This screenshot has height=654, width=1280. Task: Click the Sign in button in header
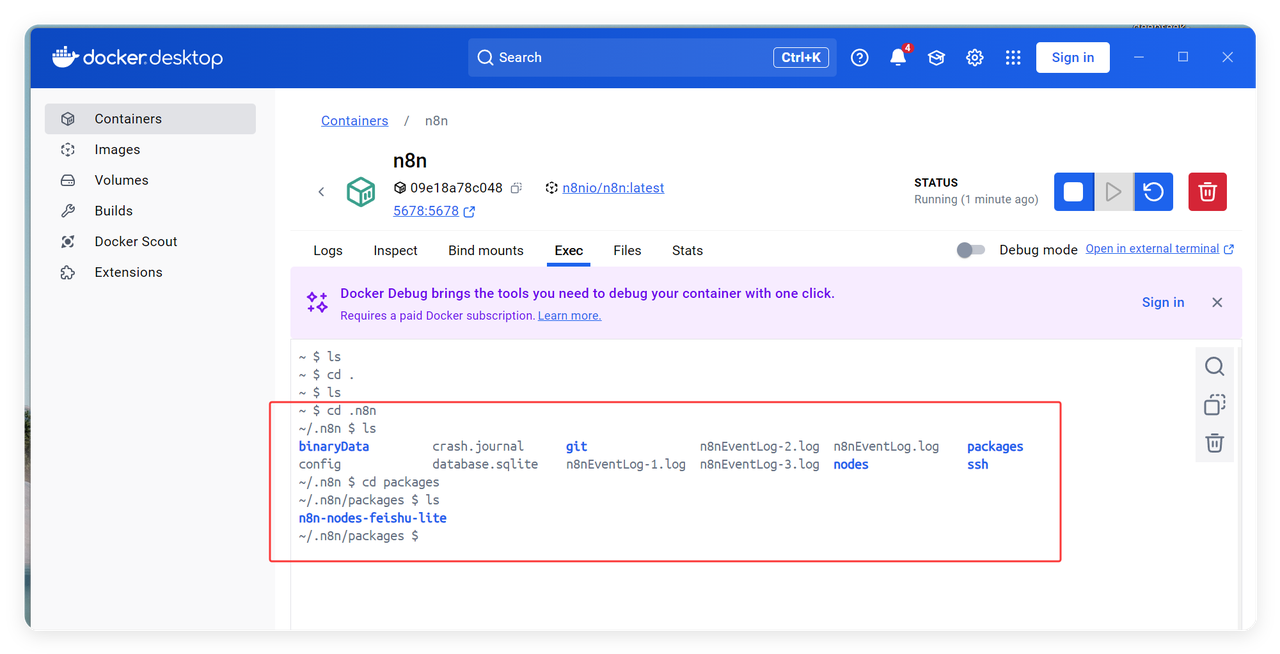point(1073,58)
